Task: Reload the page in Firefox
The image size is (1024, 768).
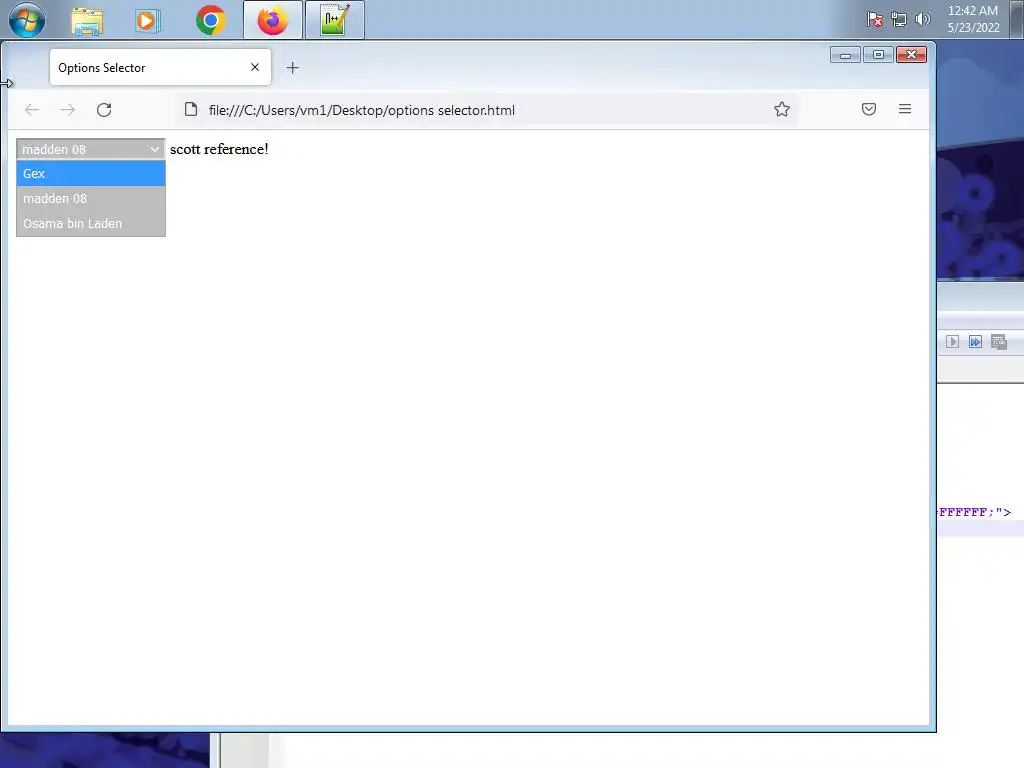Action: [x=104, y=110]
